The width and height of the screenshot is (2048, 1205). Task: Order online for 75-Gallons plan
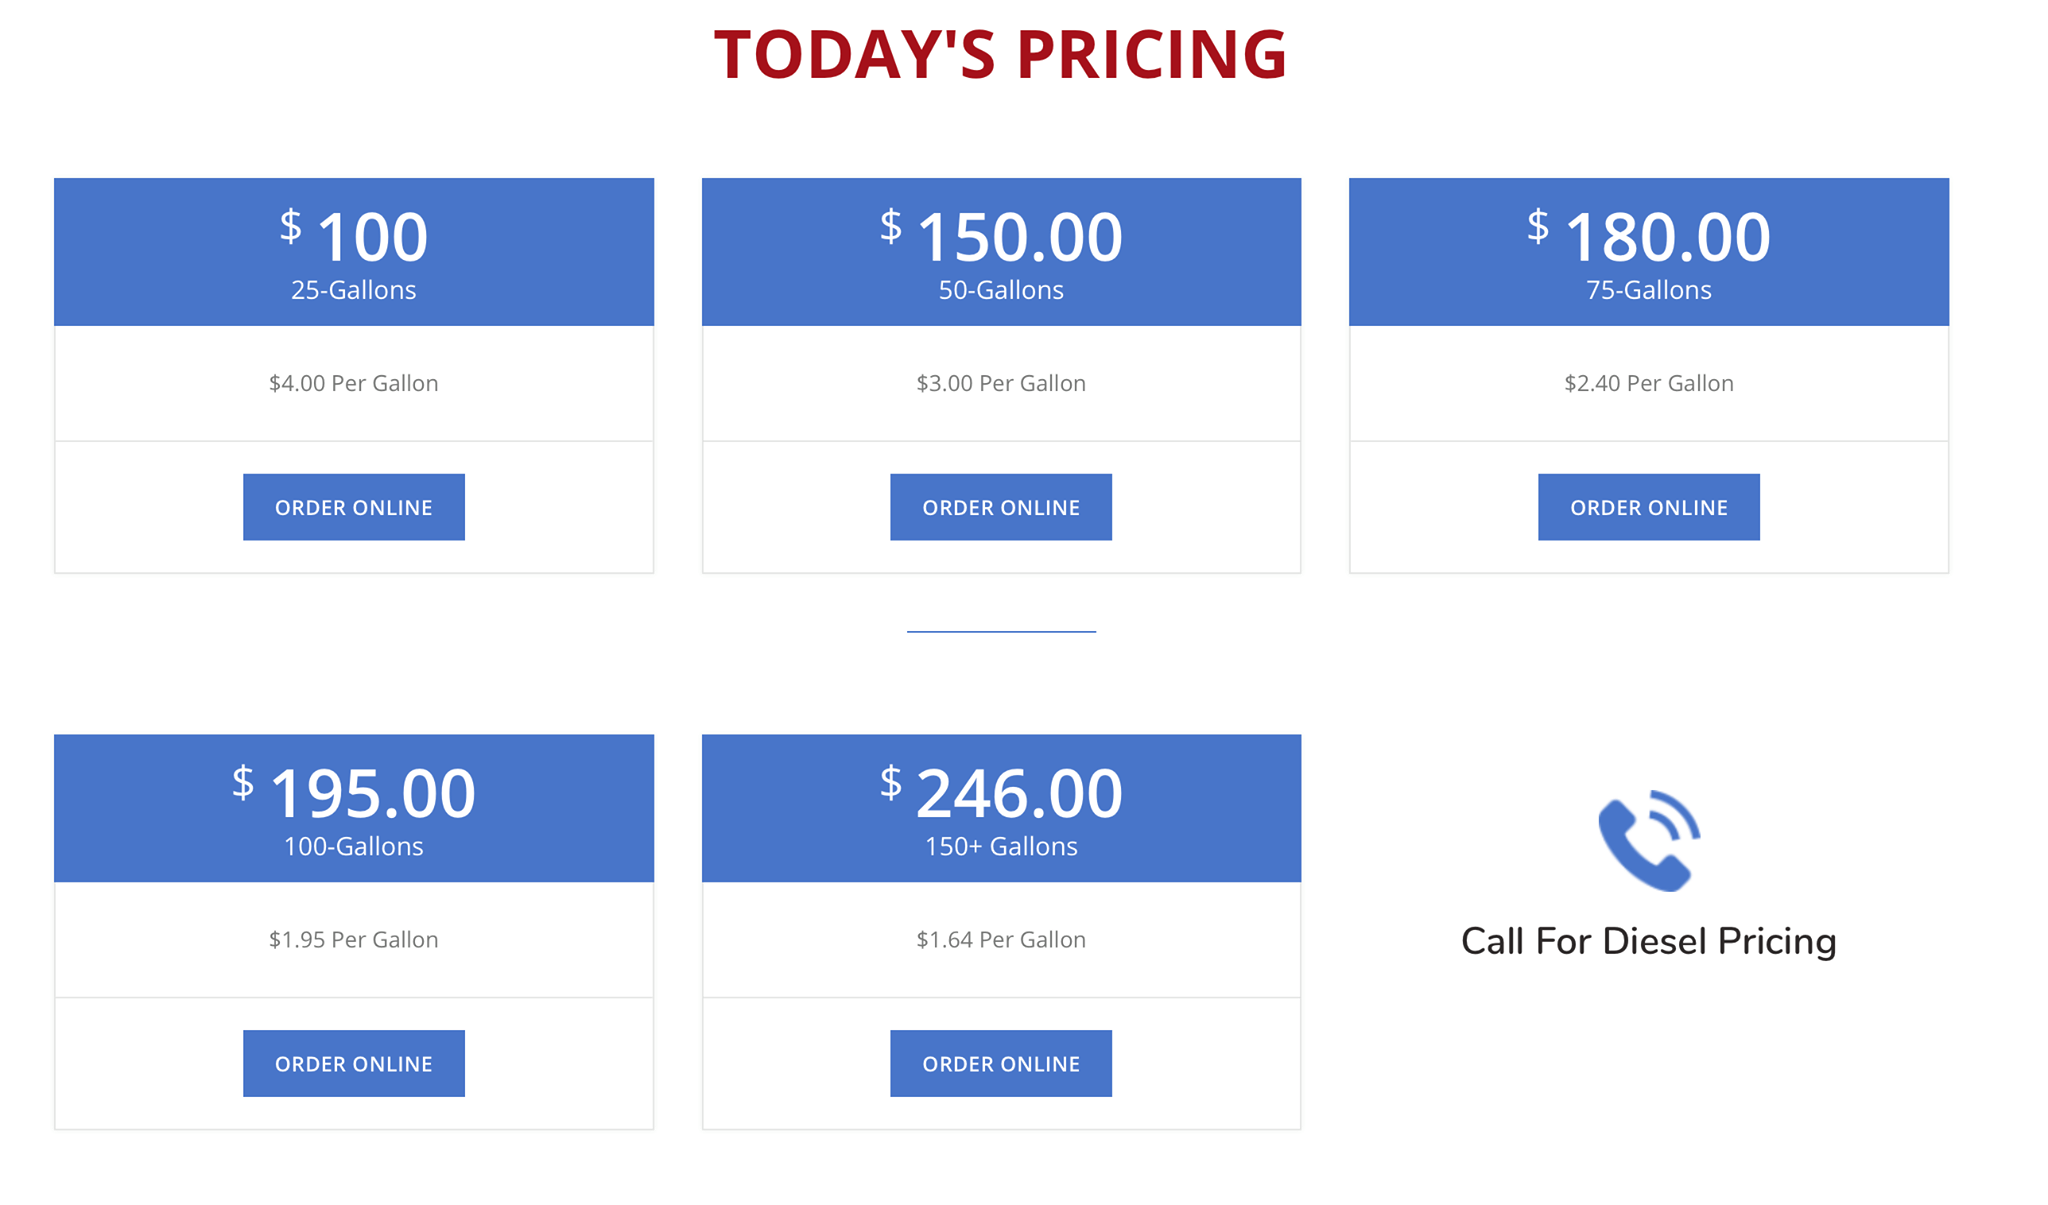pos(1648,507)
